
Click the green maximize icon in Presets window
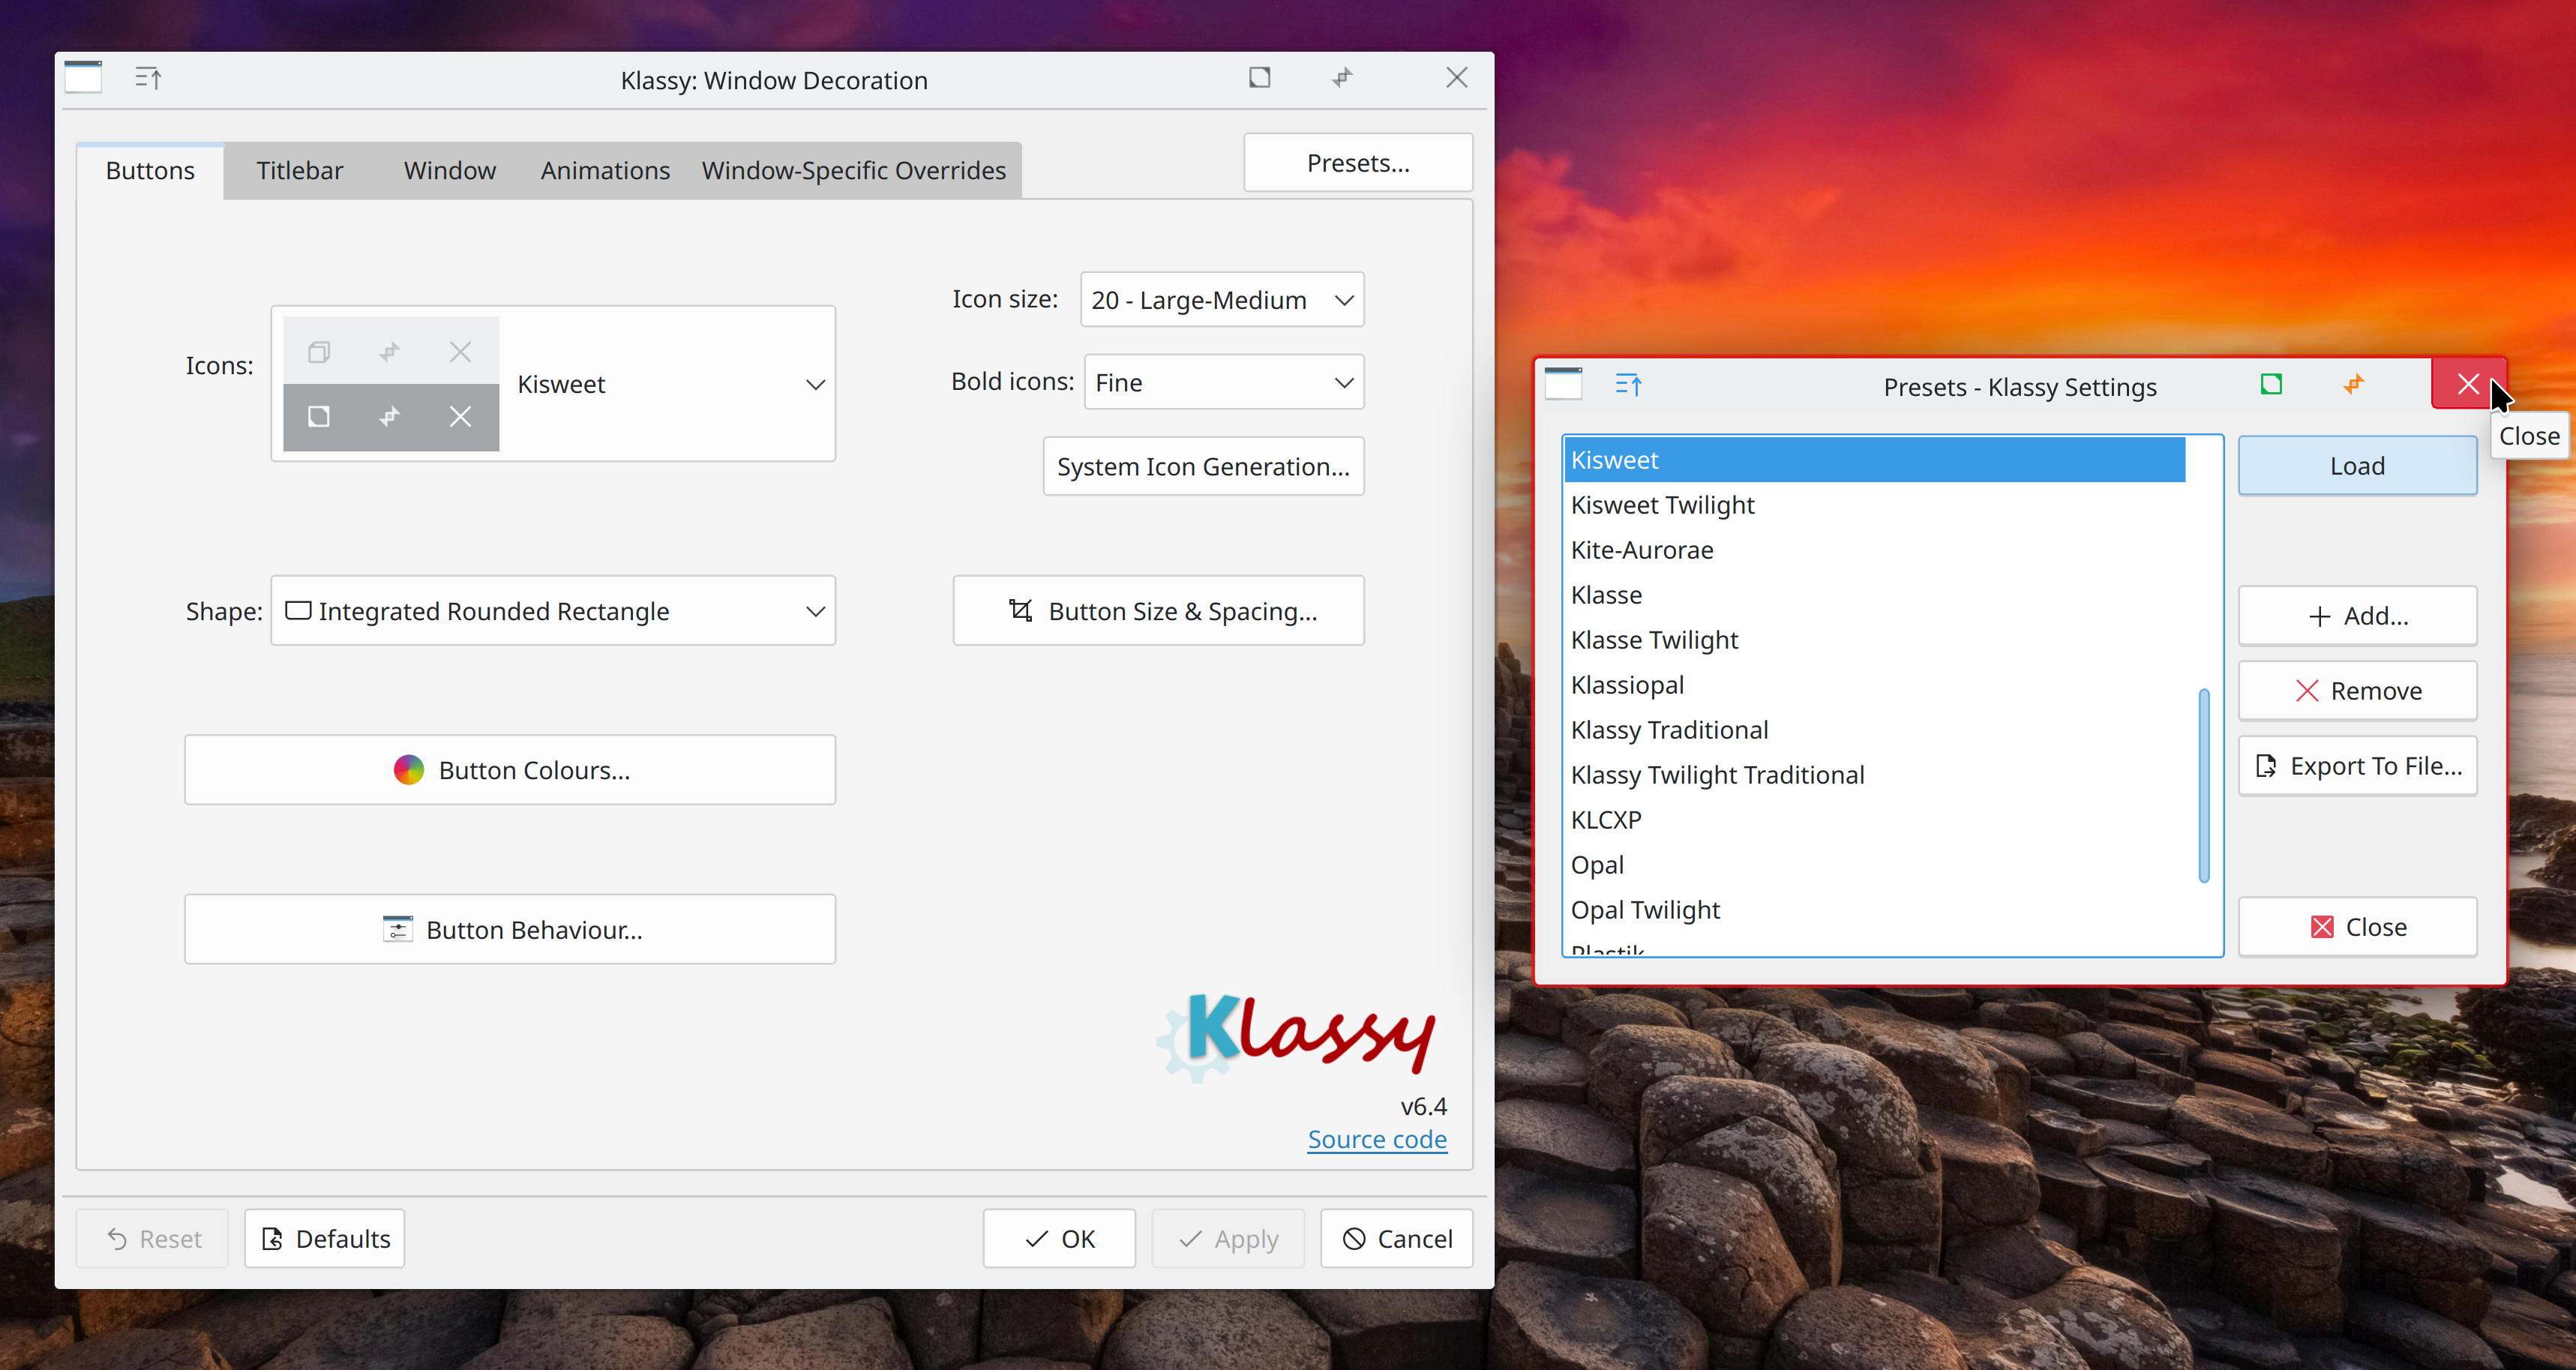2272,385
